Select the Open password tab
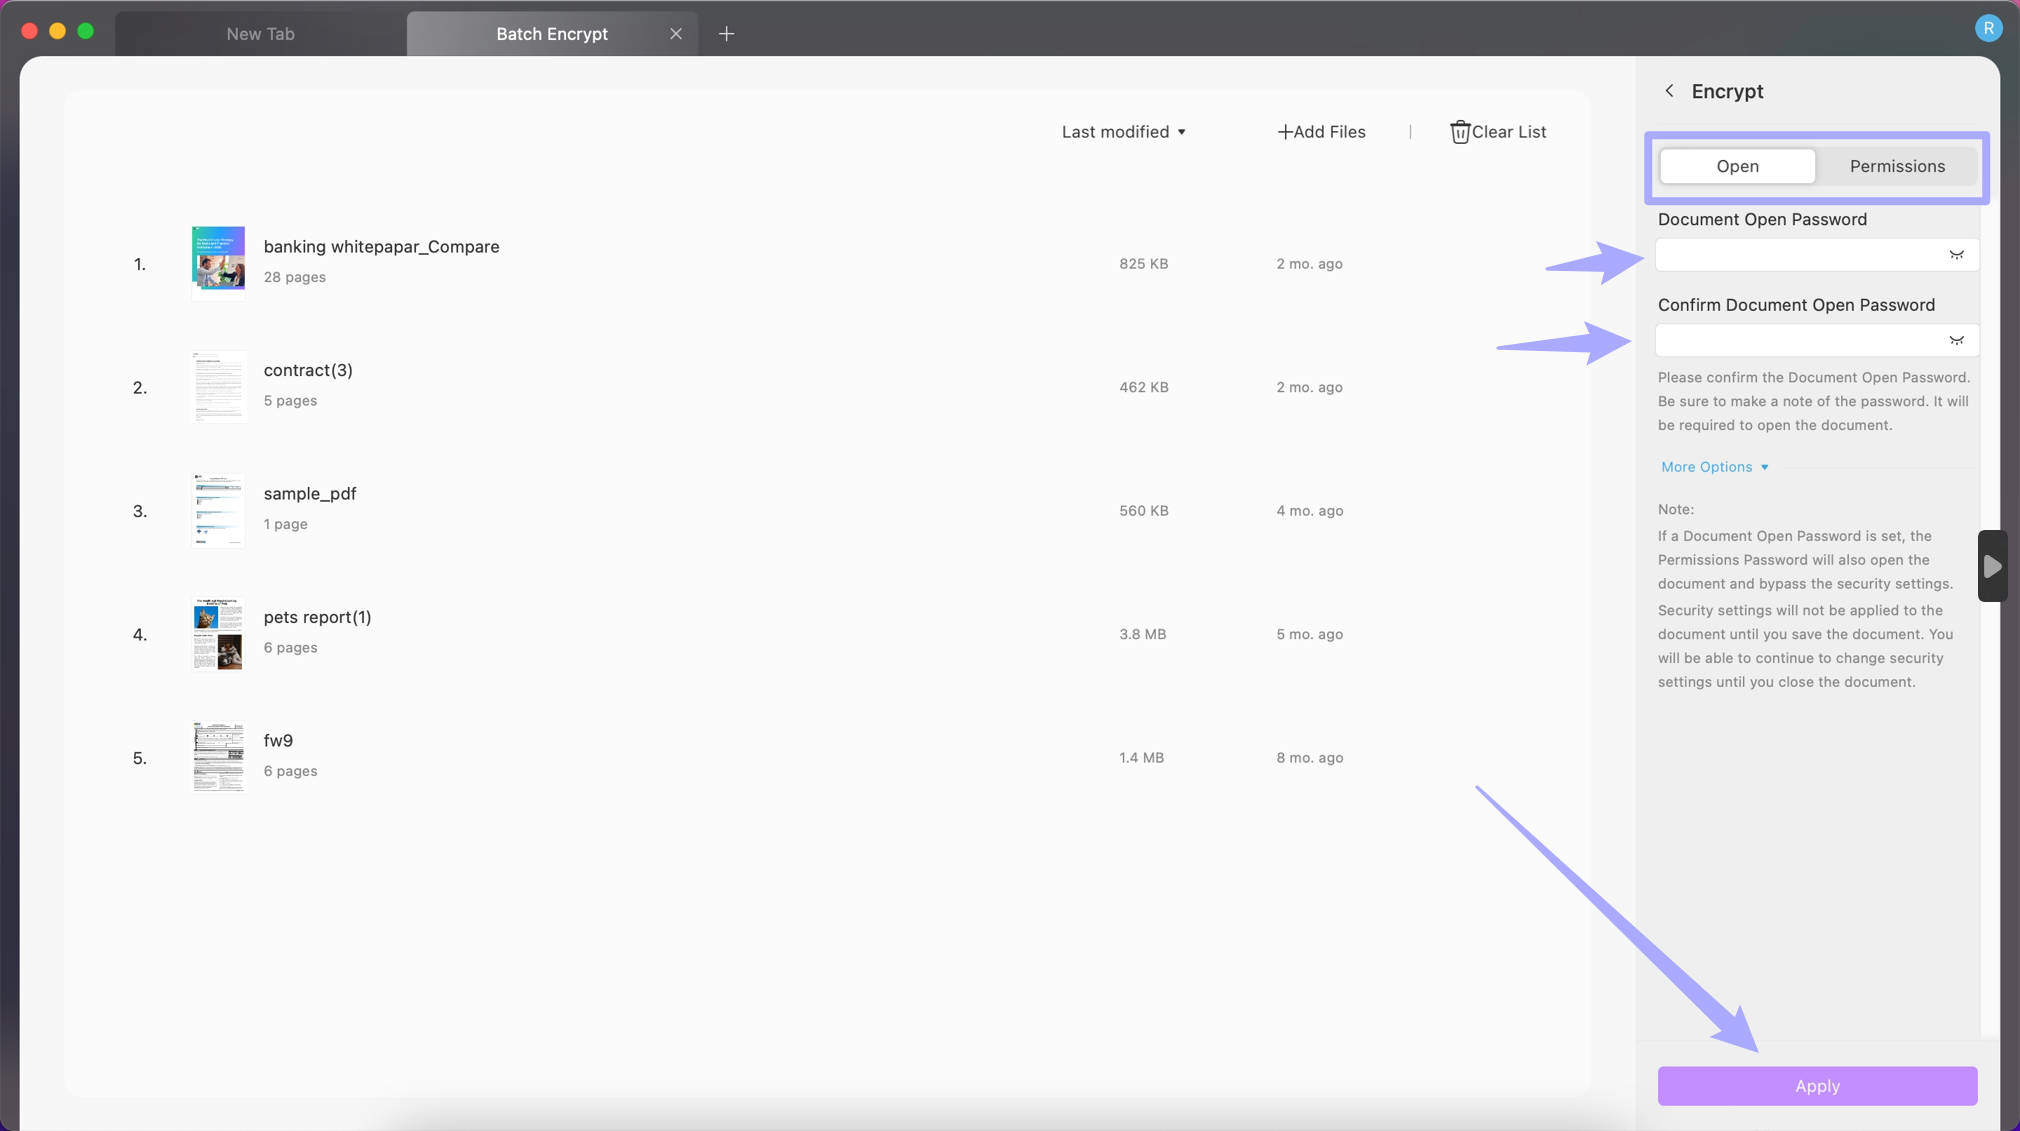The height and width of the screenshot is (1131, 2020). click(1737, 166)
